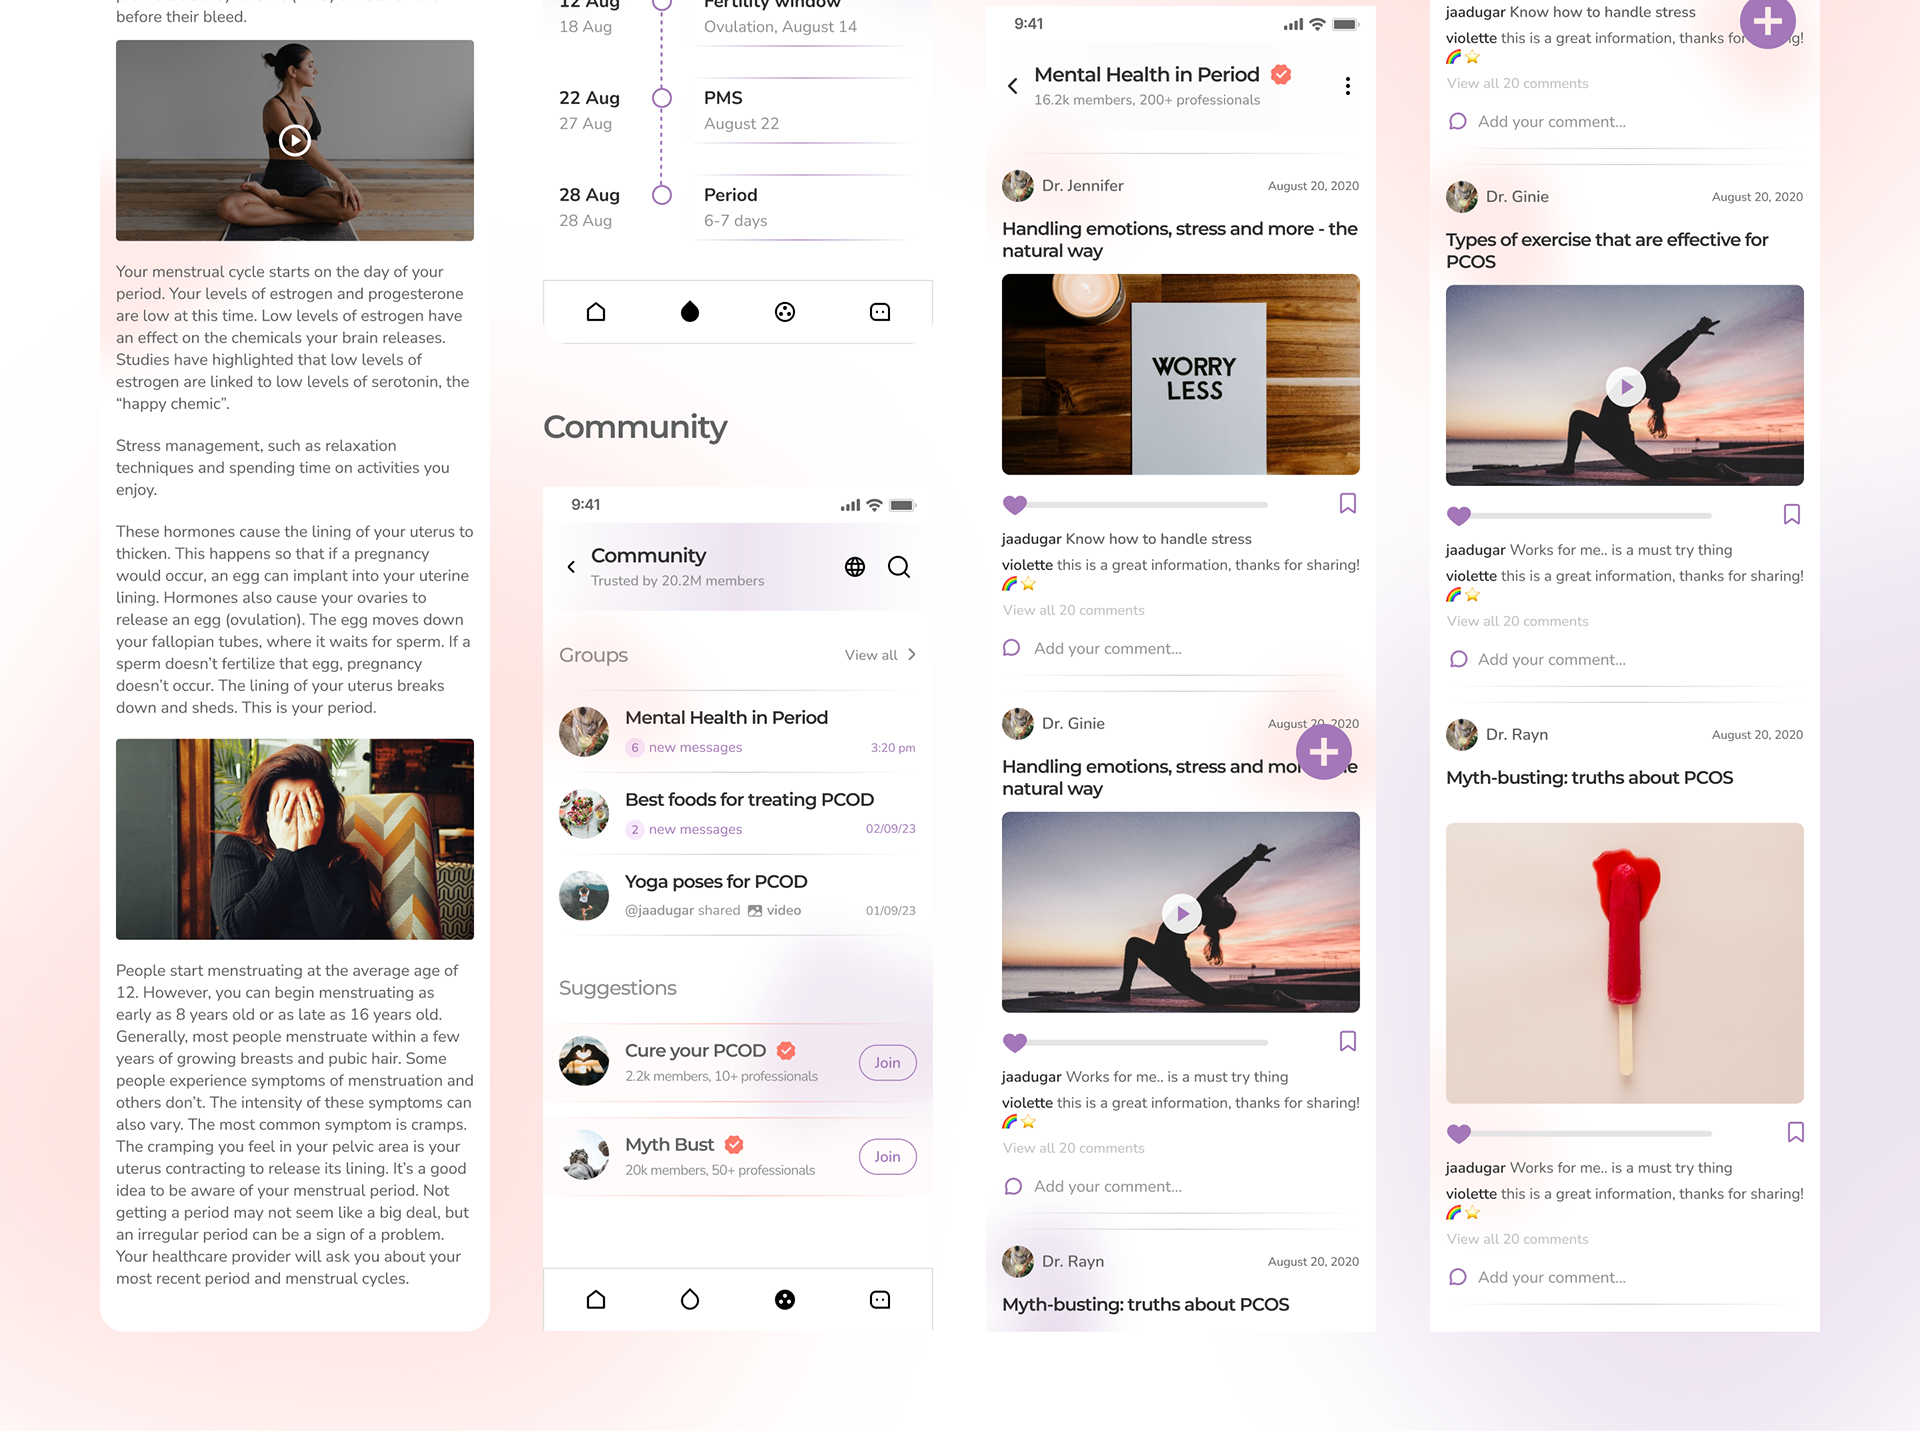Open the three-dot menu for Mental Health in Period
Image resolution: width=1920 pixels, height=1431 pixels.
click(1348, 86)
